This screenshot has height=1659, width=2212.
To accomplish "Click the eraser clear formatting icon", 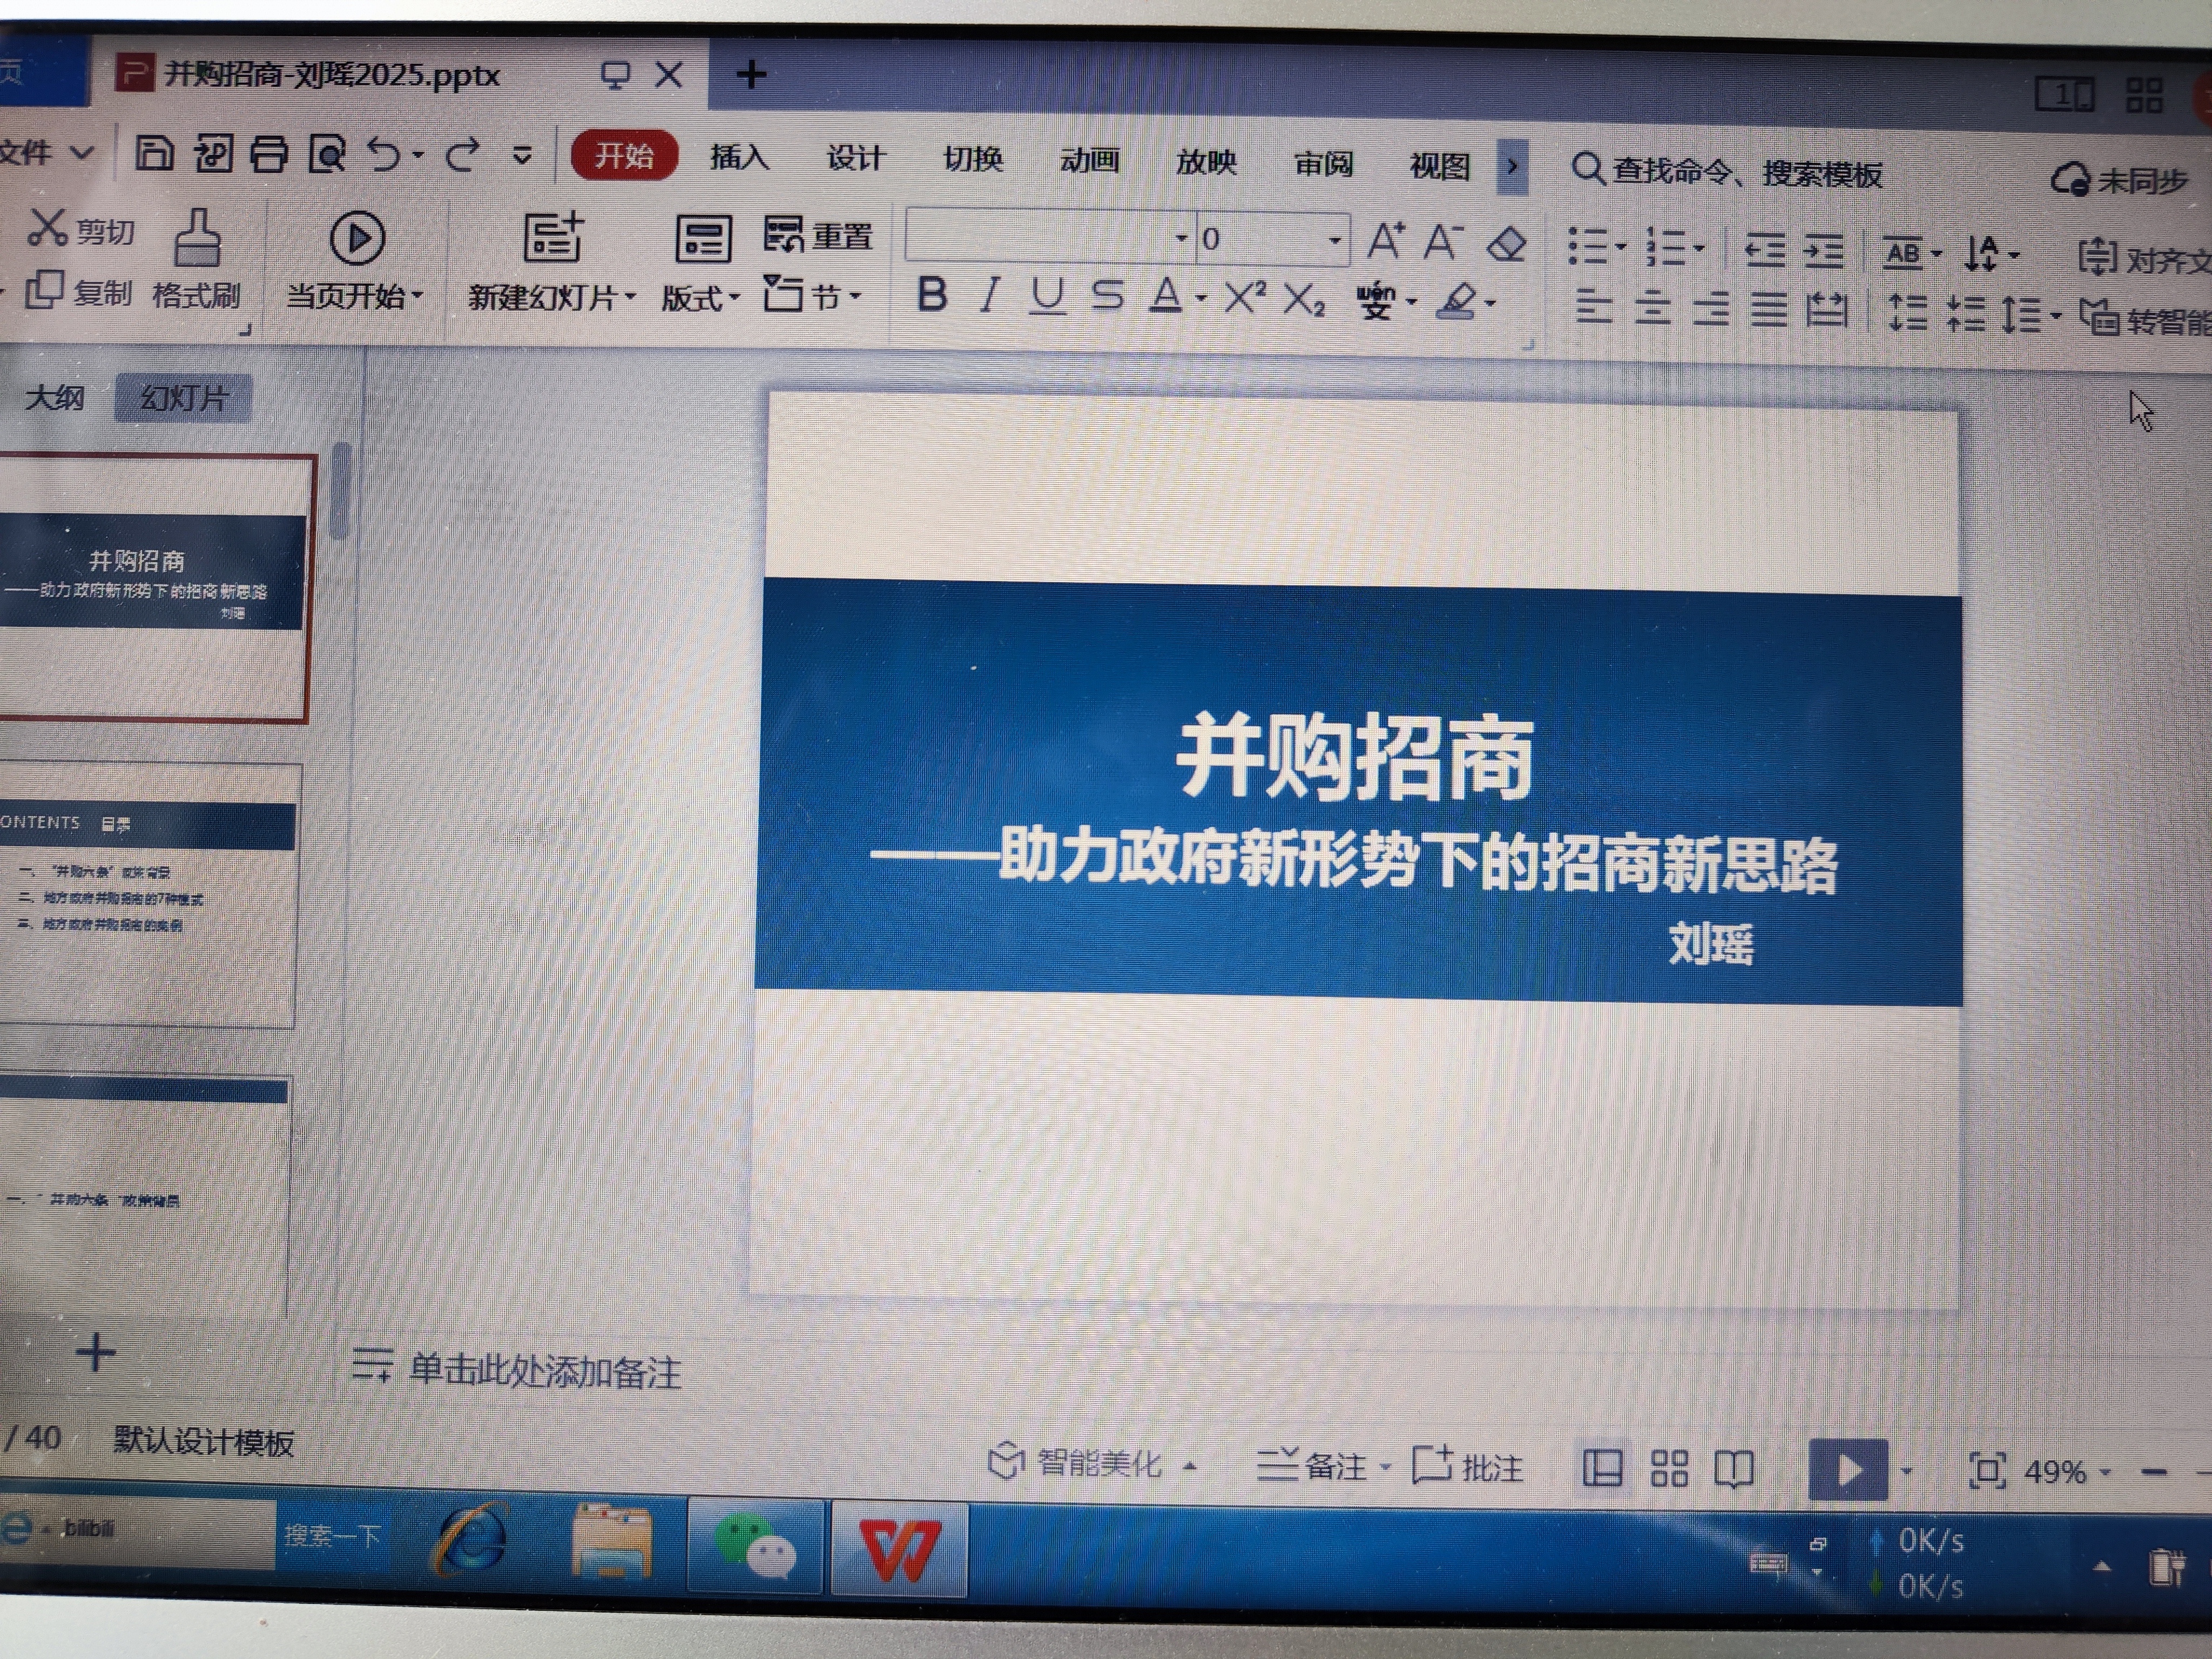I will tap(1506, 243).
